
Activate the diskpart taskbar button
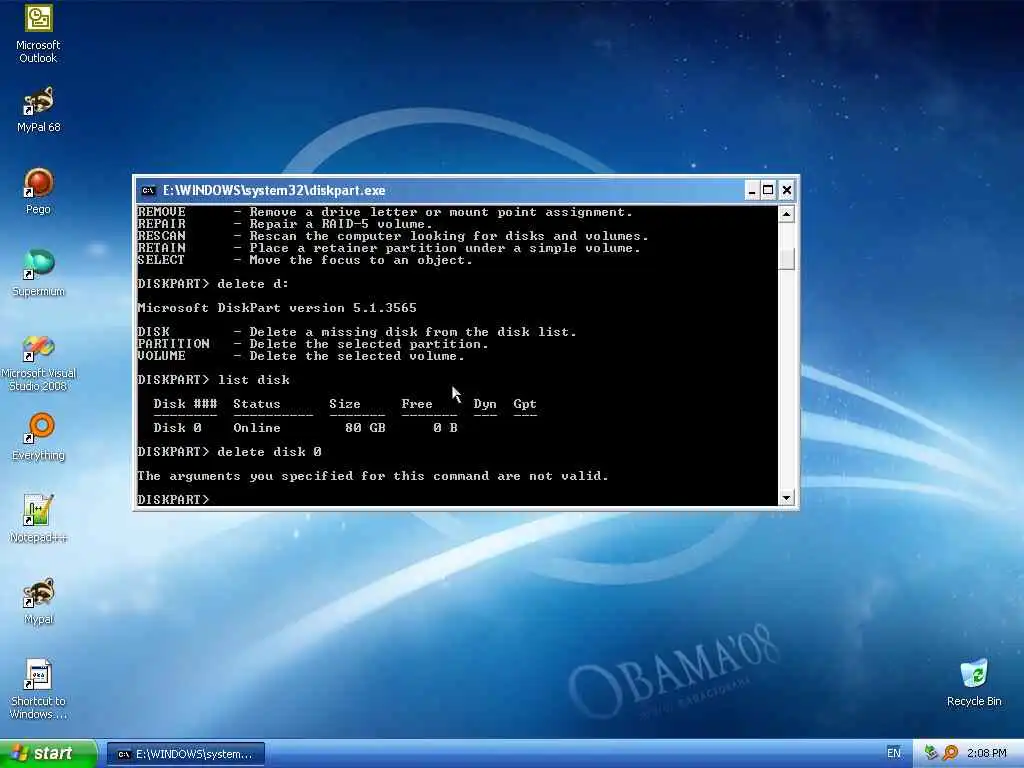point(185,754)
